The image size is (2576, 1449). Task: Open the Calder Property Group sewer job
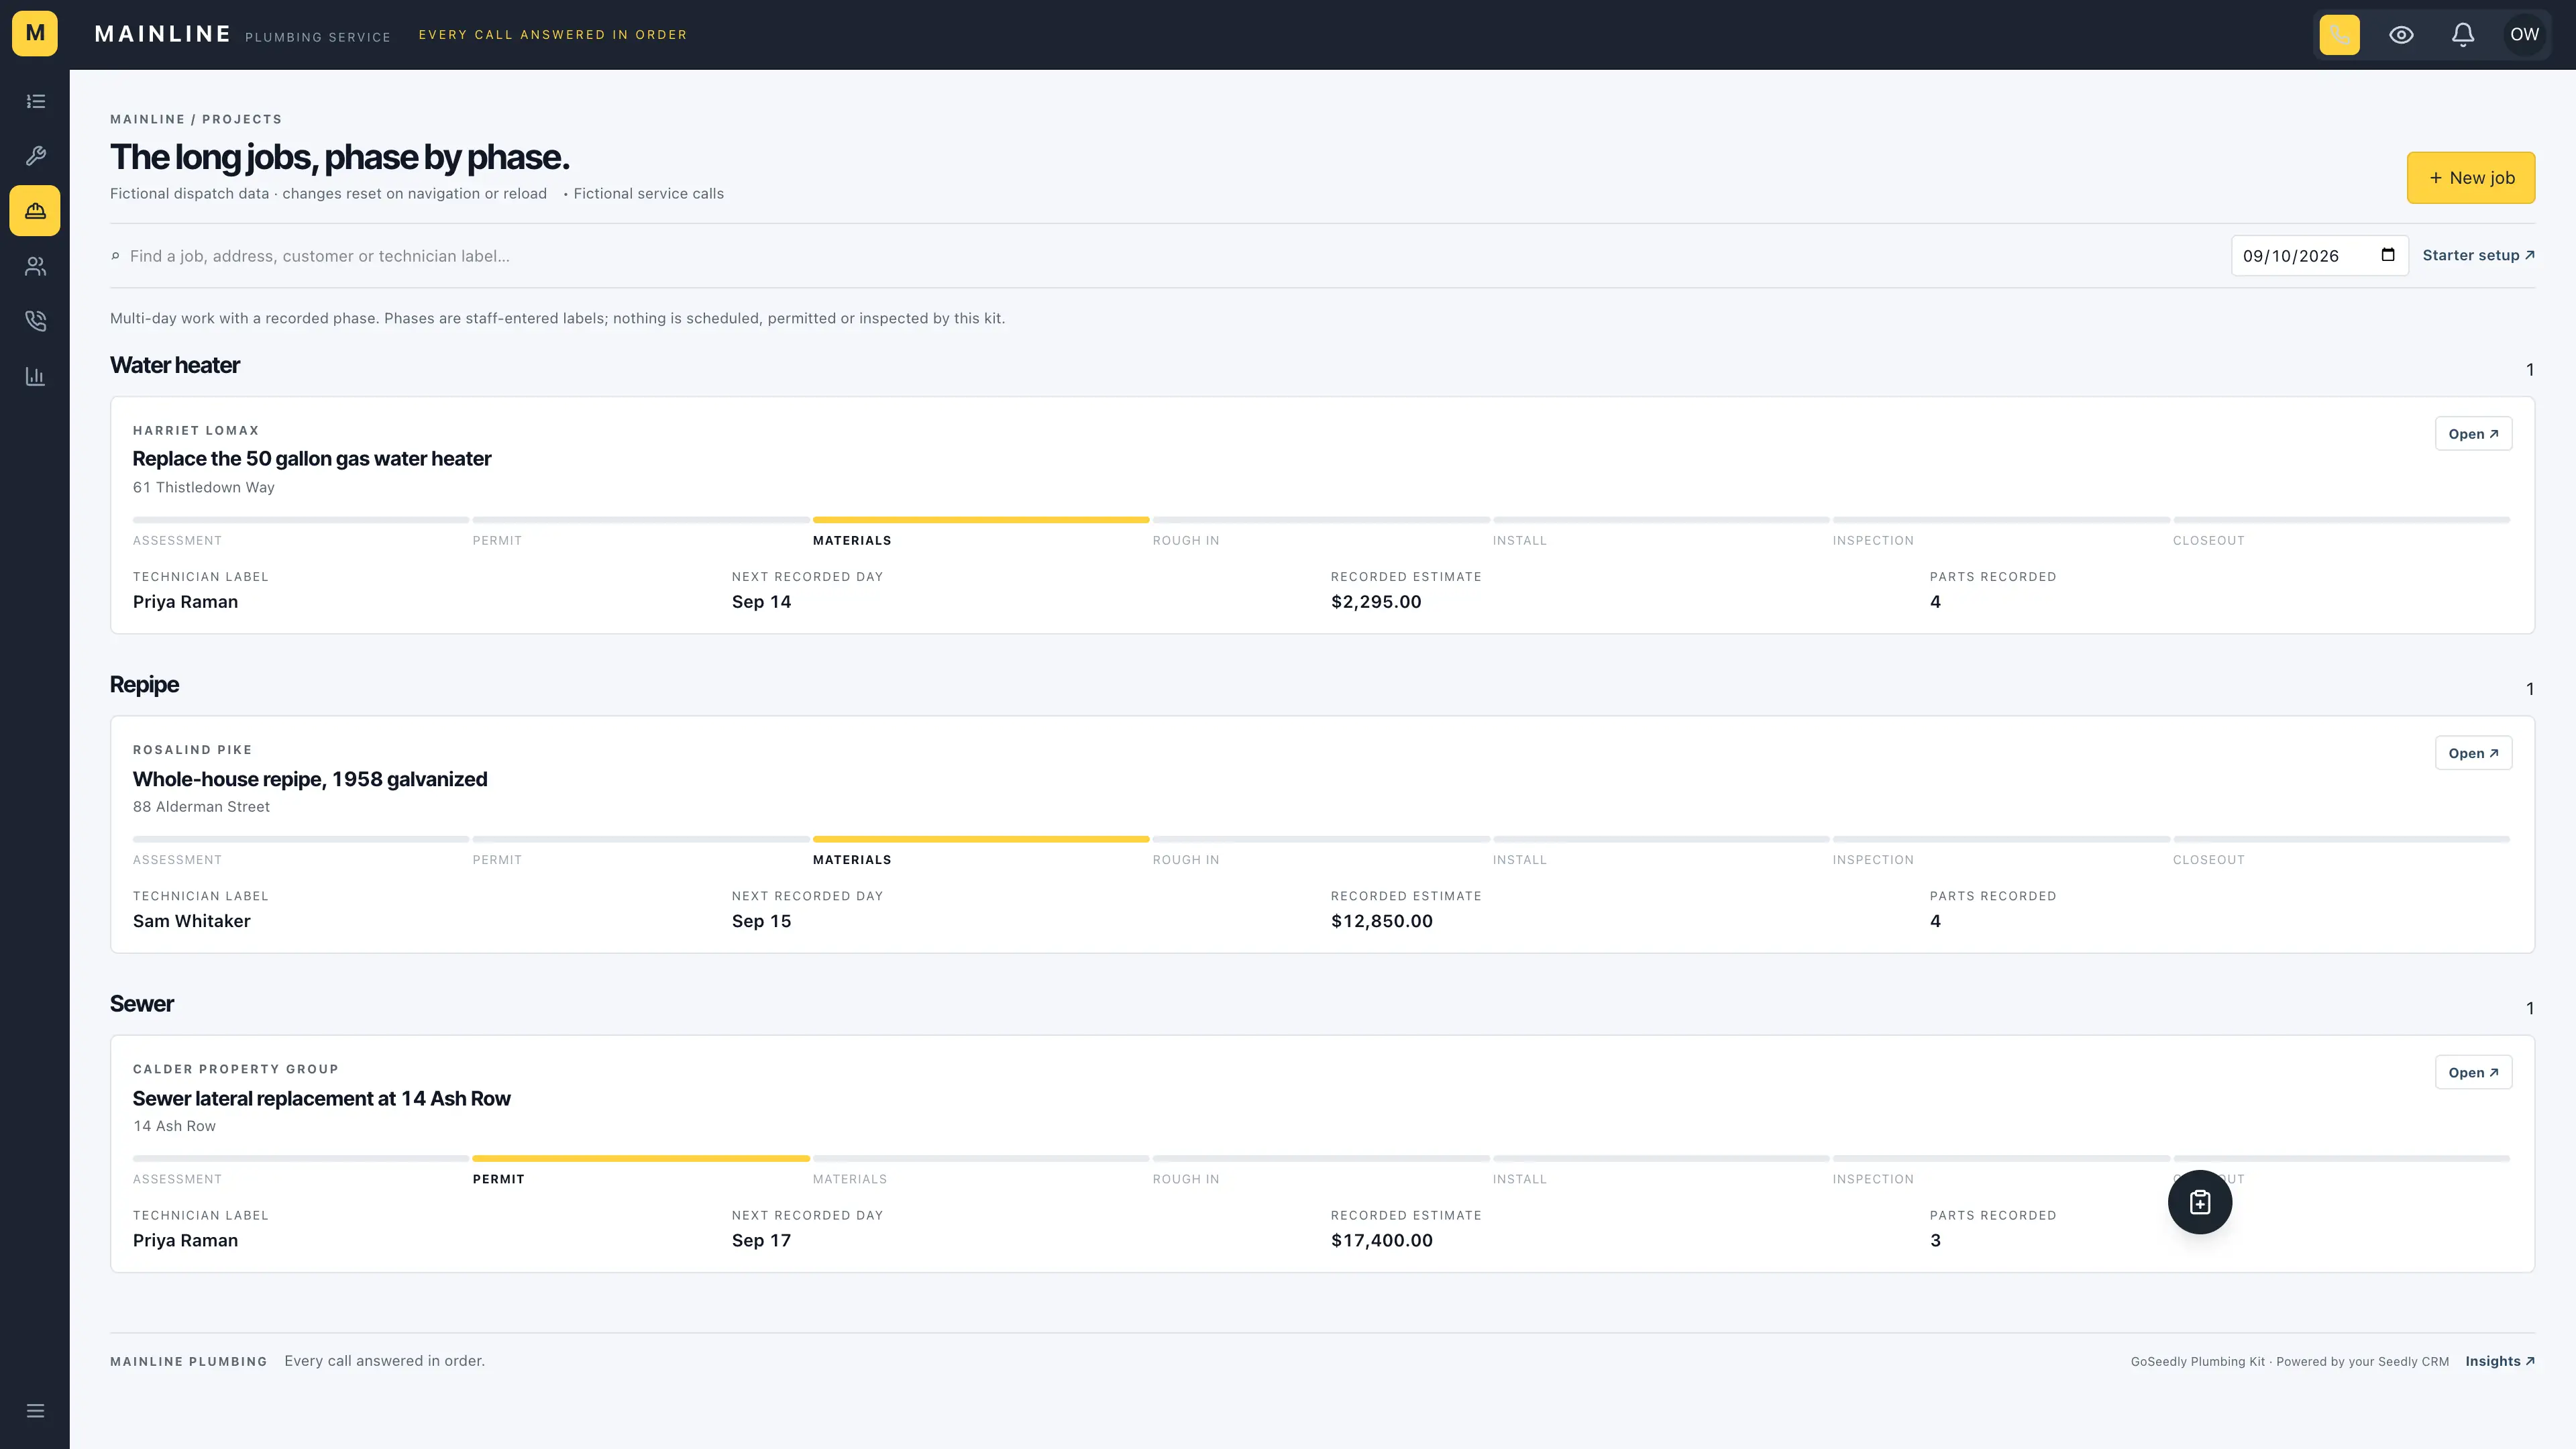click(2473, 1072)
